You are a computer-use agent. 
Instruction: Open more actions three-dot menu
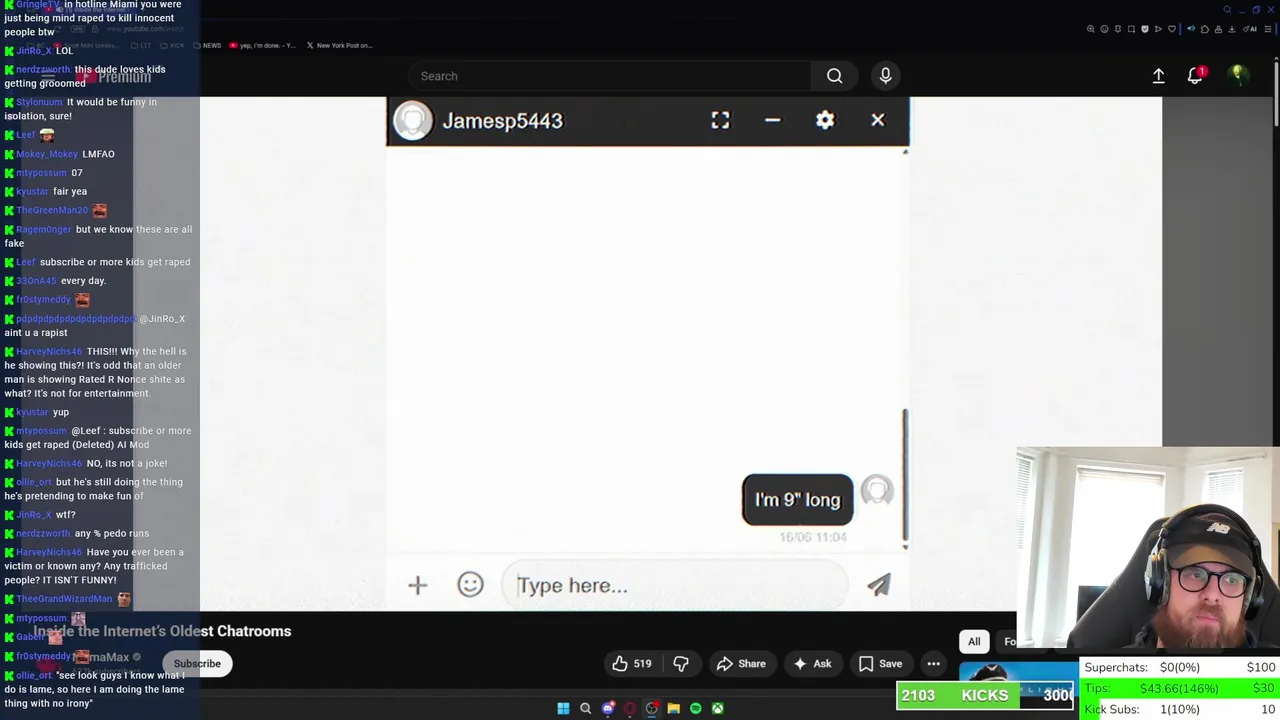pos(933,664)
